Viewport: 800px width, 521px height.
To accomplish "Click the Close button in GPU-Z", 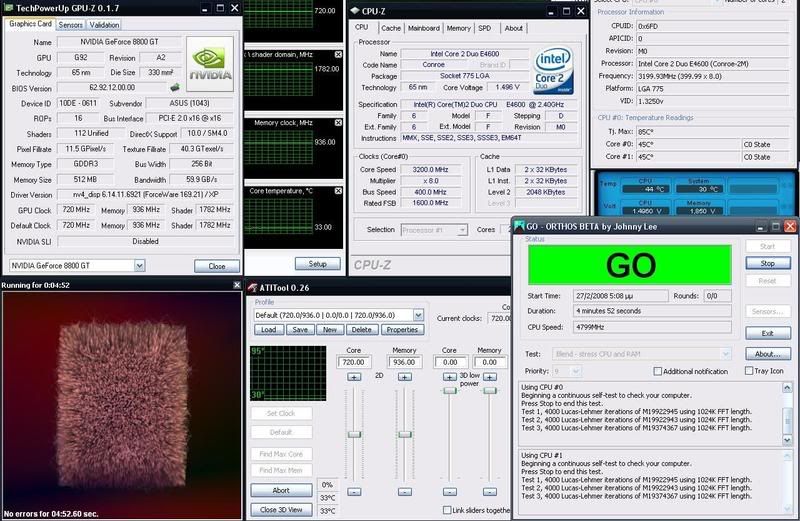I will tap(217, 266).
